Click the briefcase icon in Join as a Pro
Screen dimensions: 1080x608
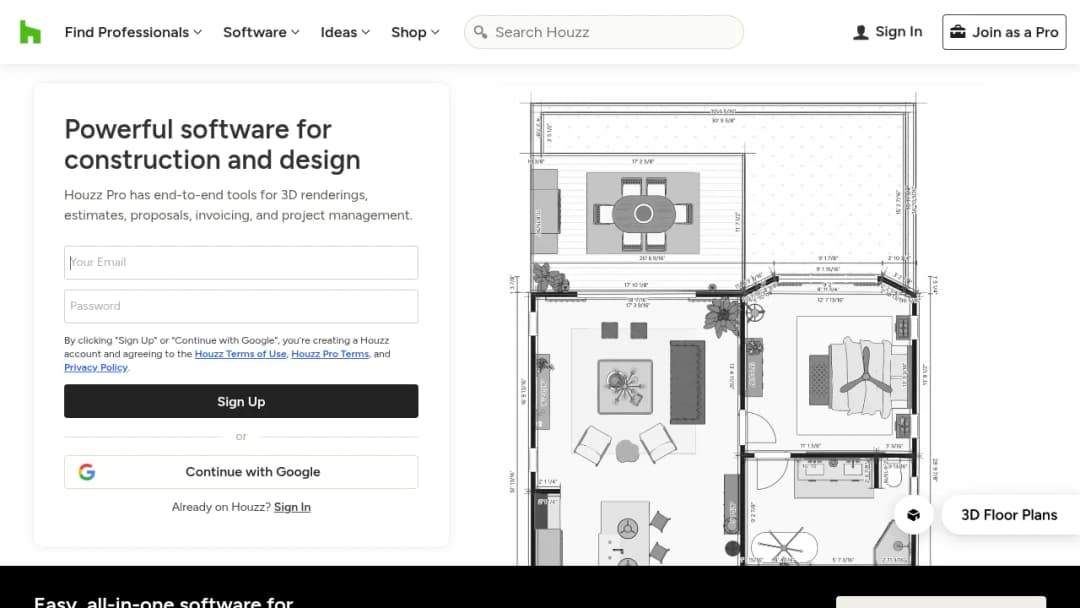[957, 32]
